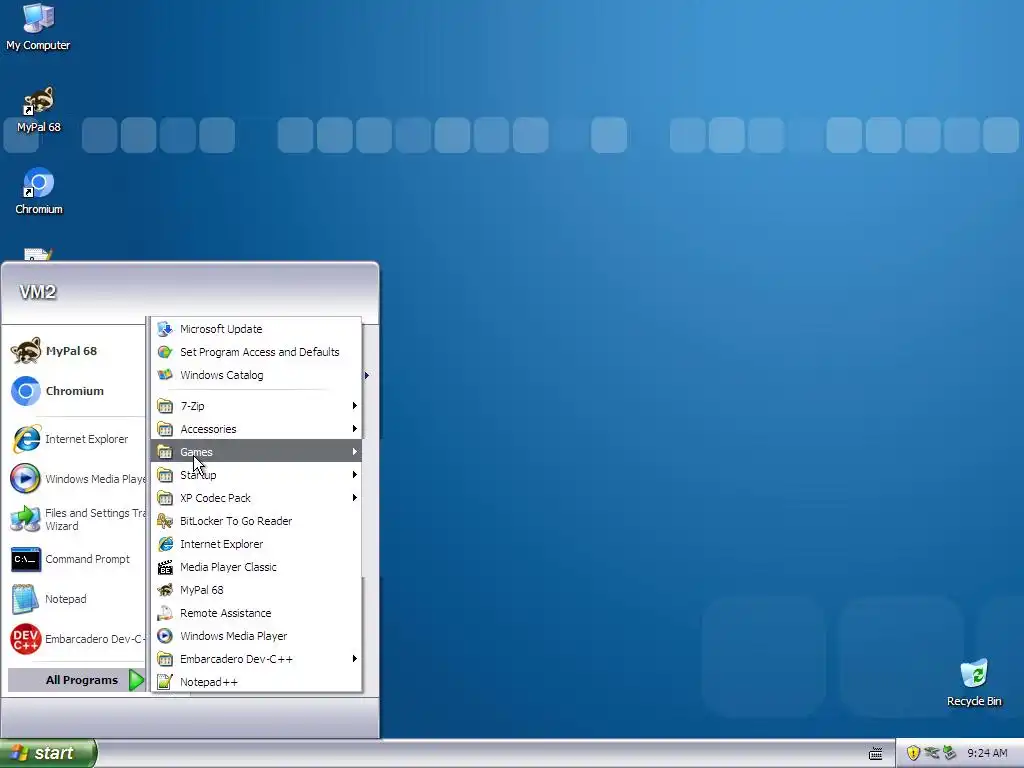Click Windows Media Player icon in All Programs list
The width and height of the screenshot is (1024, 768).
click(165, 635)
